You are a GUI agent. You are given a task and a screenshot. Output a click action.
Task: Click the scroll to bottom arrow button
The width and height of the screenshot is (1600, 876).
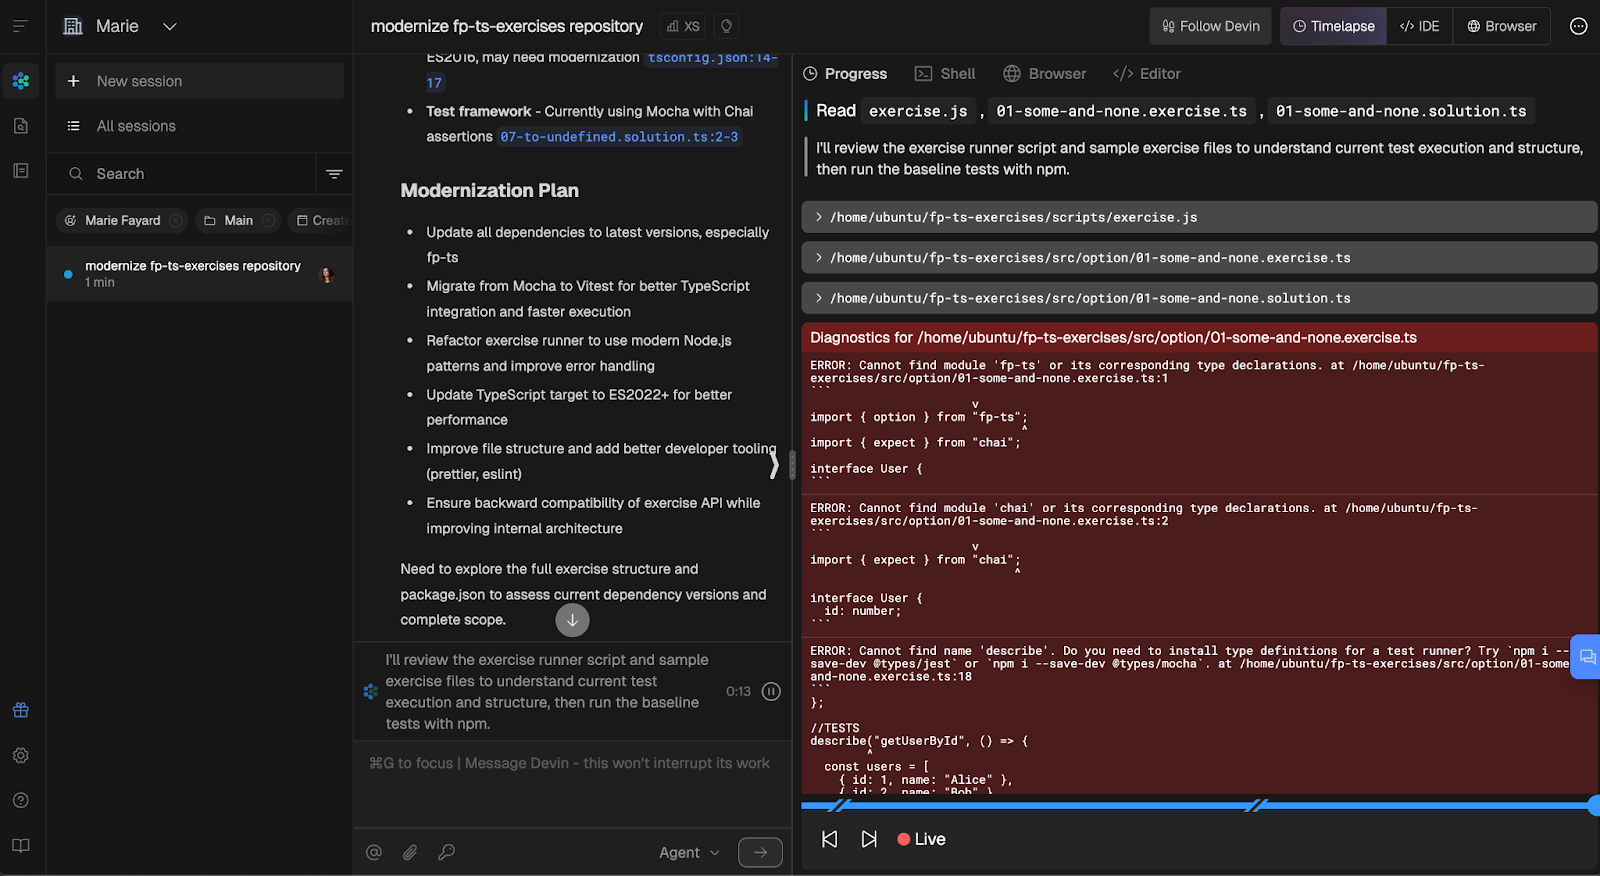[572, 620]
